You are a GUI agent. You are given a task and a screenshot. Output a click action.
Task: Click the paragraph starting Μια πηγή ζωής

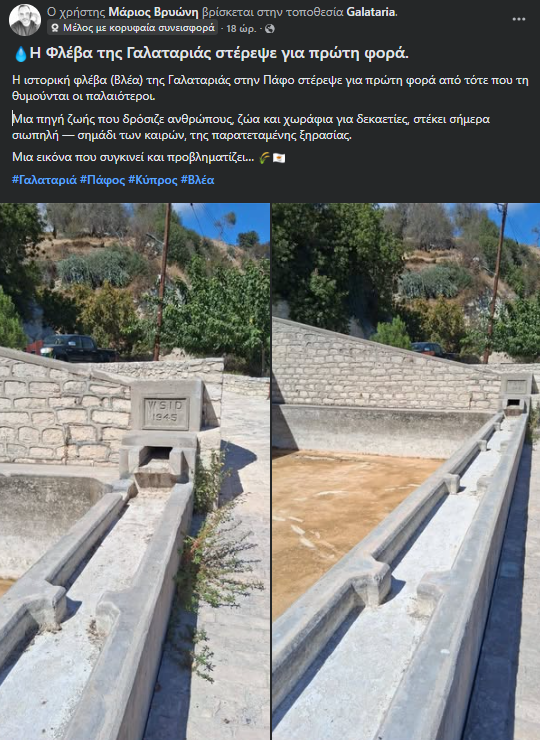point(251,127)
